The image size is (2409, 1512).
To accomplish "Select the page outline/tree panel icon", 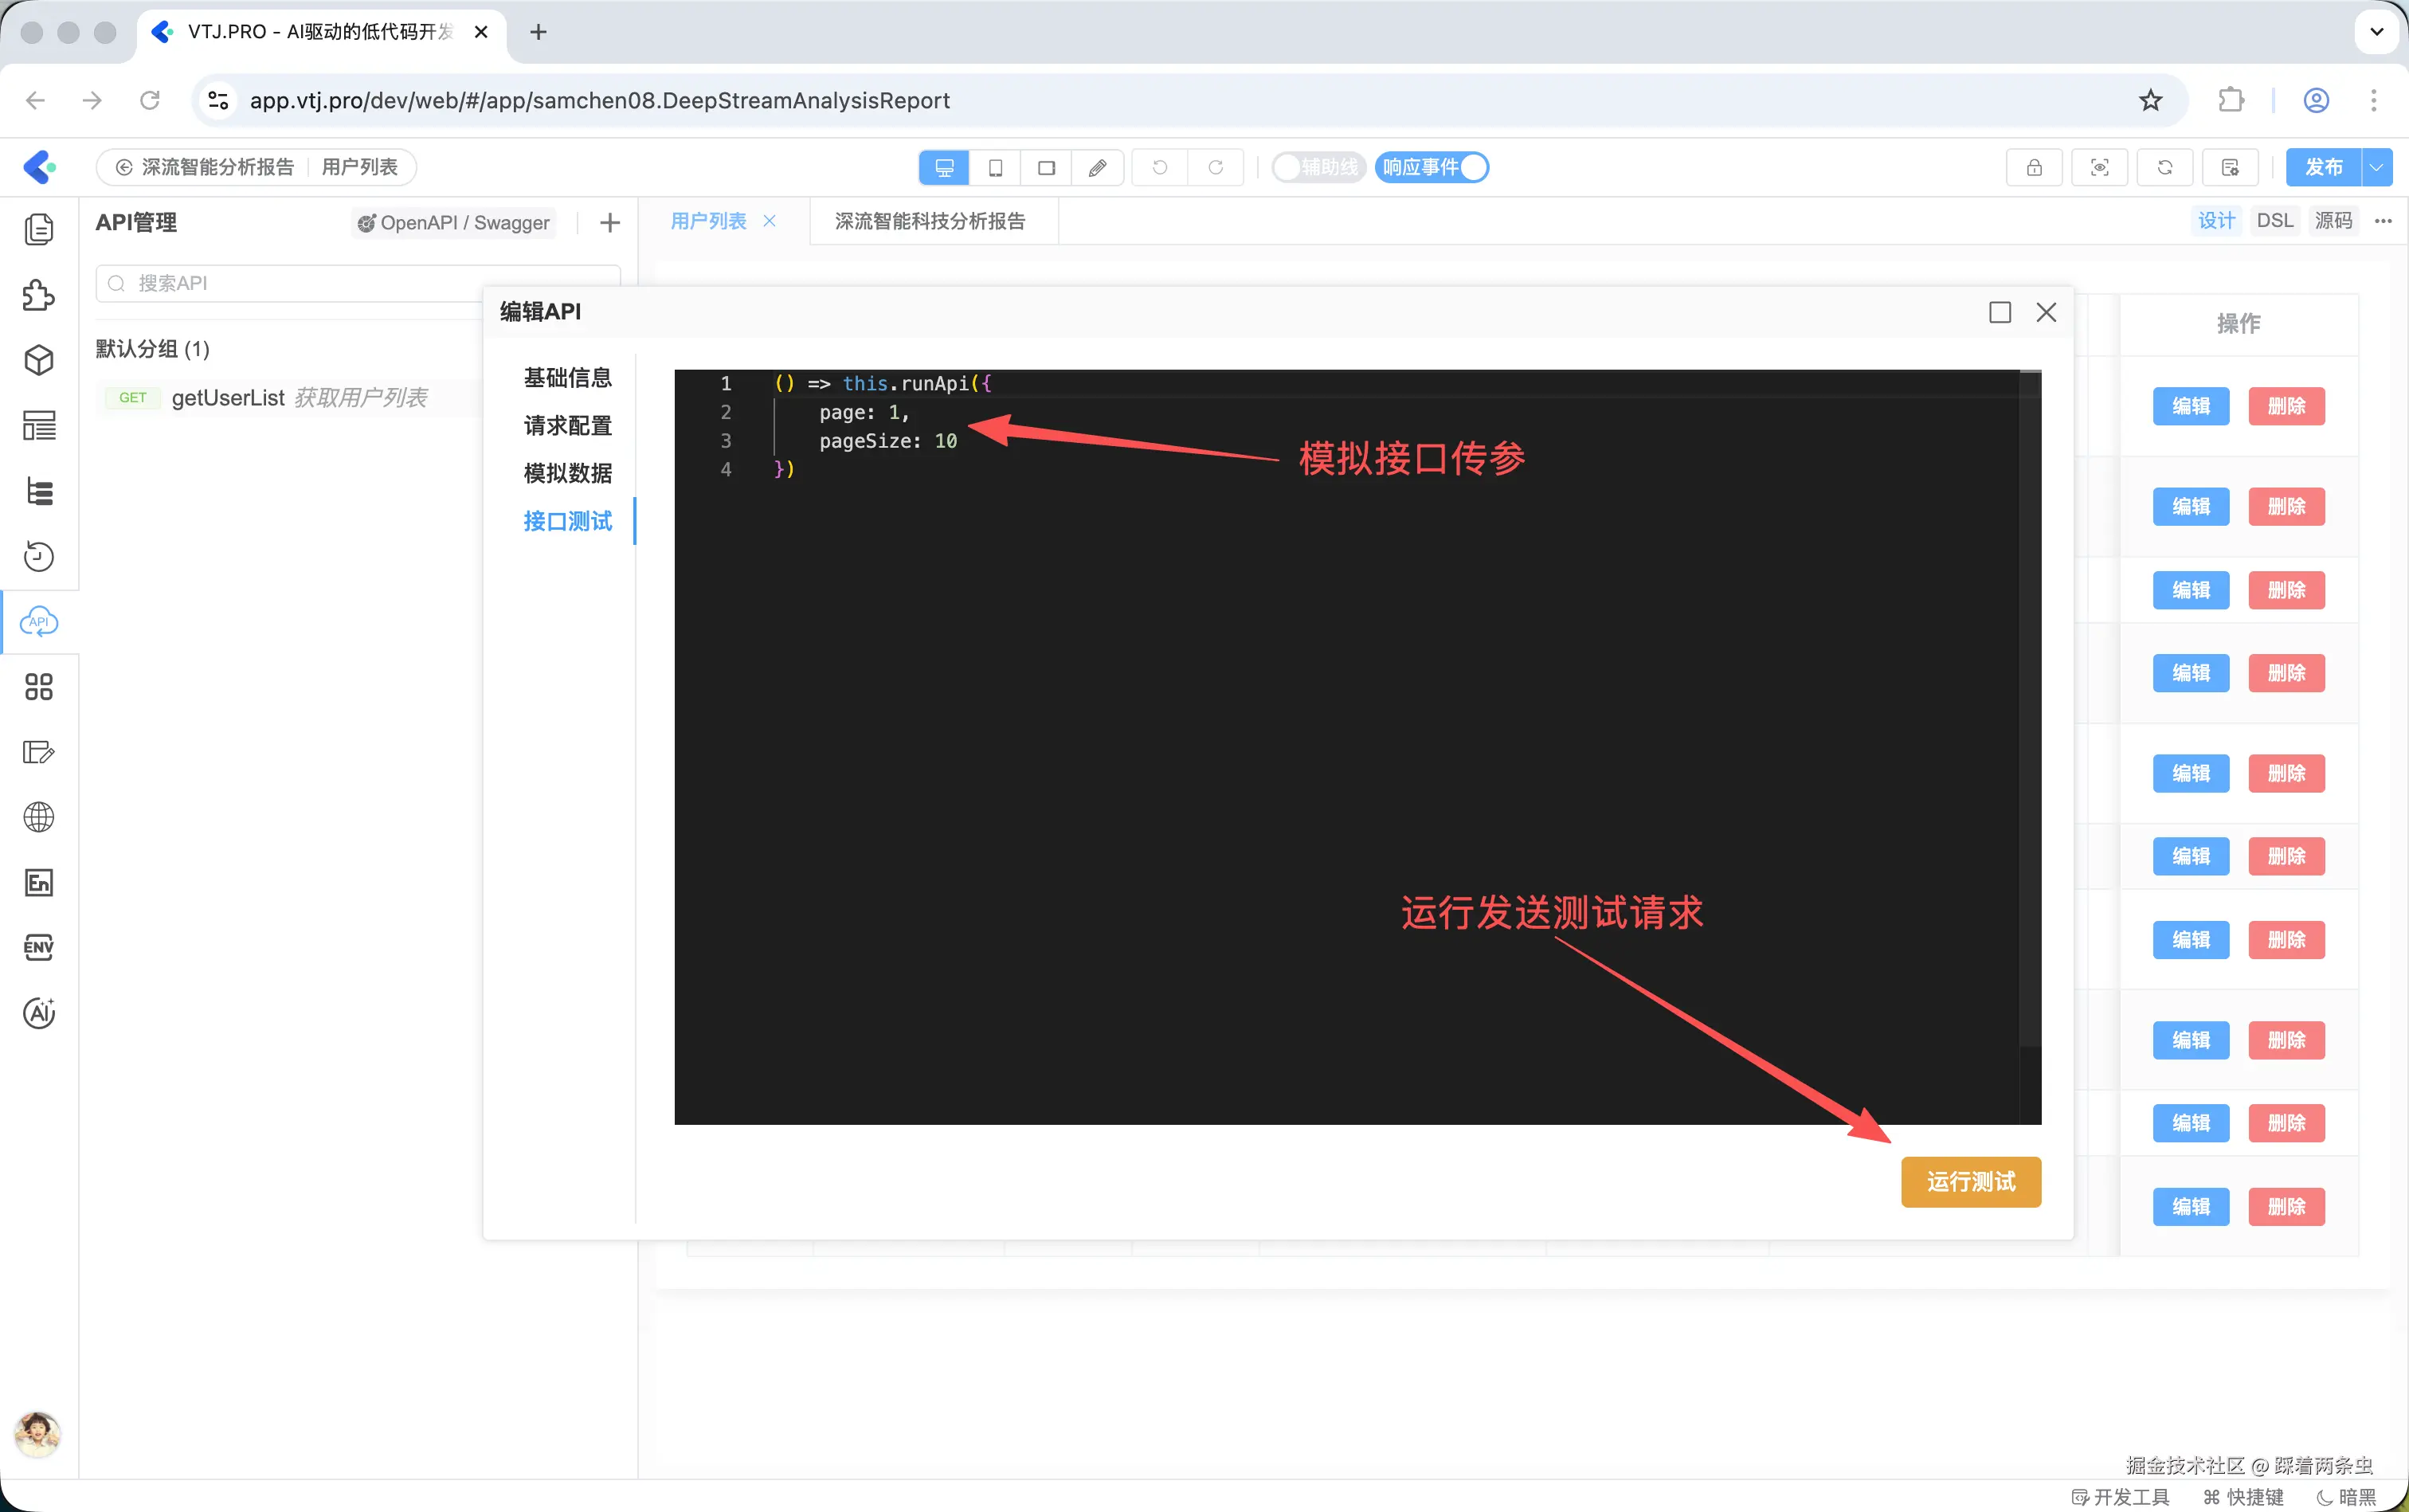I will point(39,490).
